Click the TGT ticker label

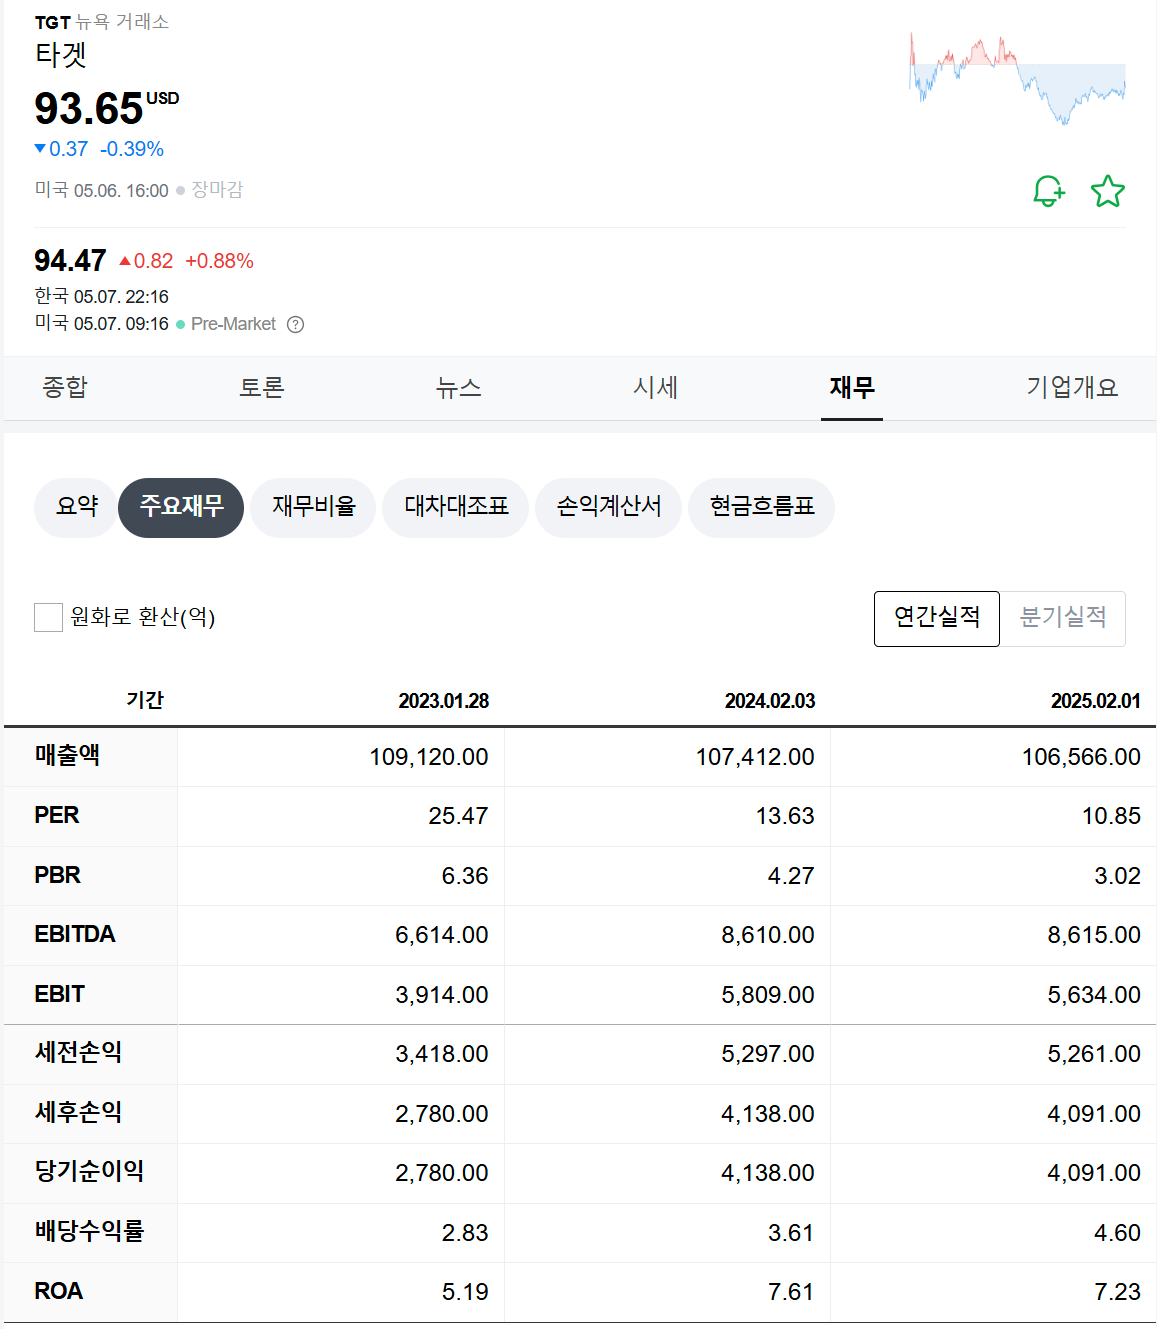tap(53, 22)
